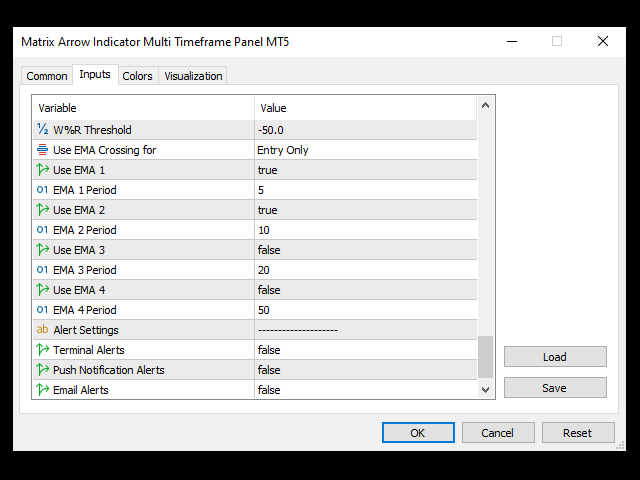Click the scrollbar up arrow
The height and width of the screenshot is (480, 640).
(x=485, y=105)
